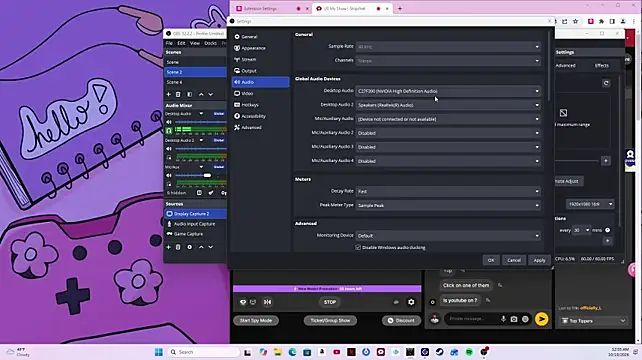Move the selected scene up
The width and height of the screenshot is (642, 360).
(201, 95)
